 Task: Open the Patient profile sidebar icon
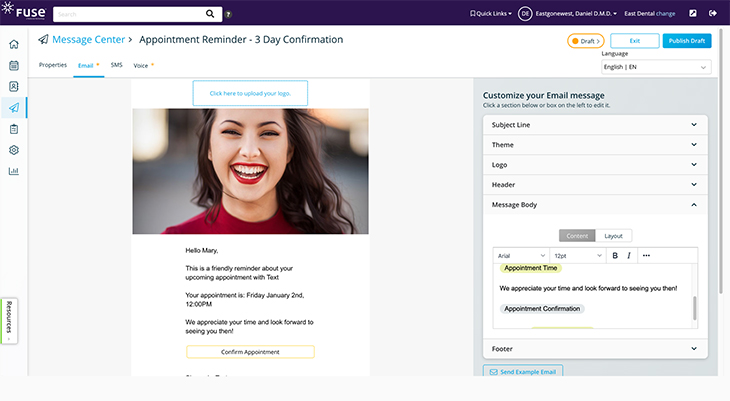14,86
